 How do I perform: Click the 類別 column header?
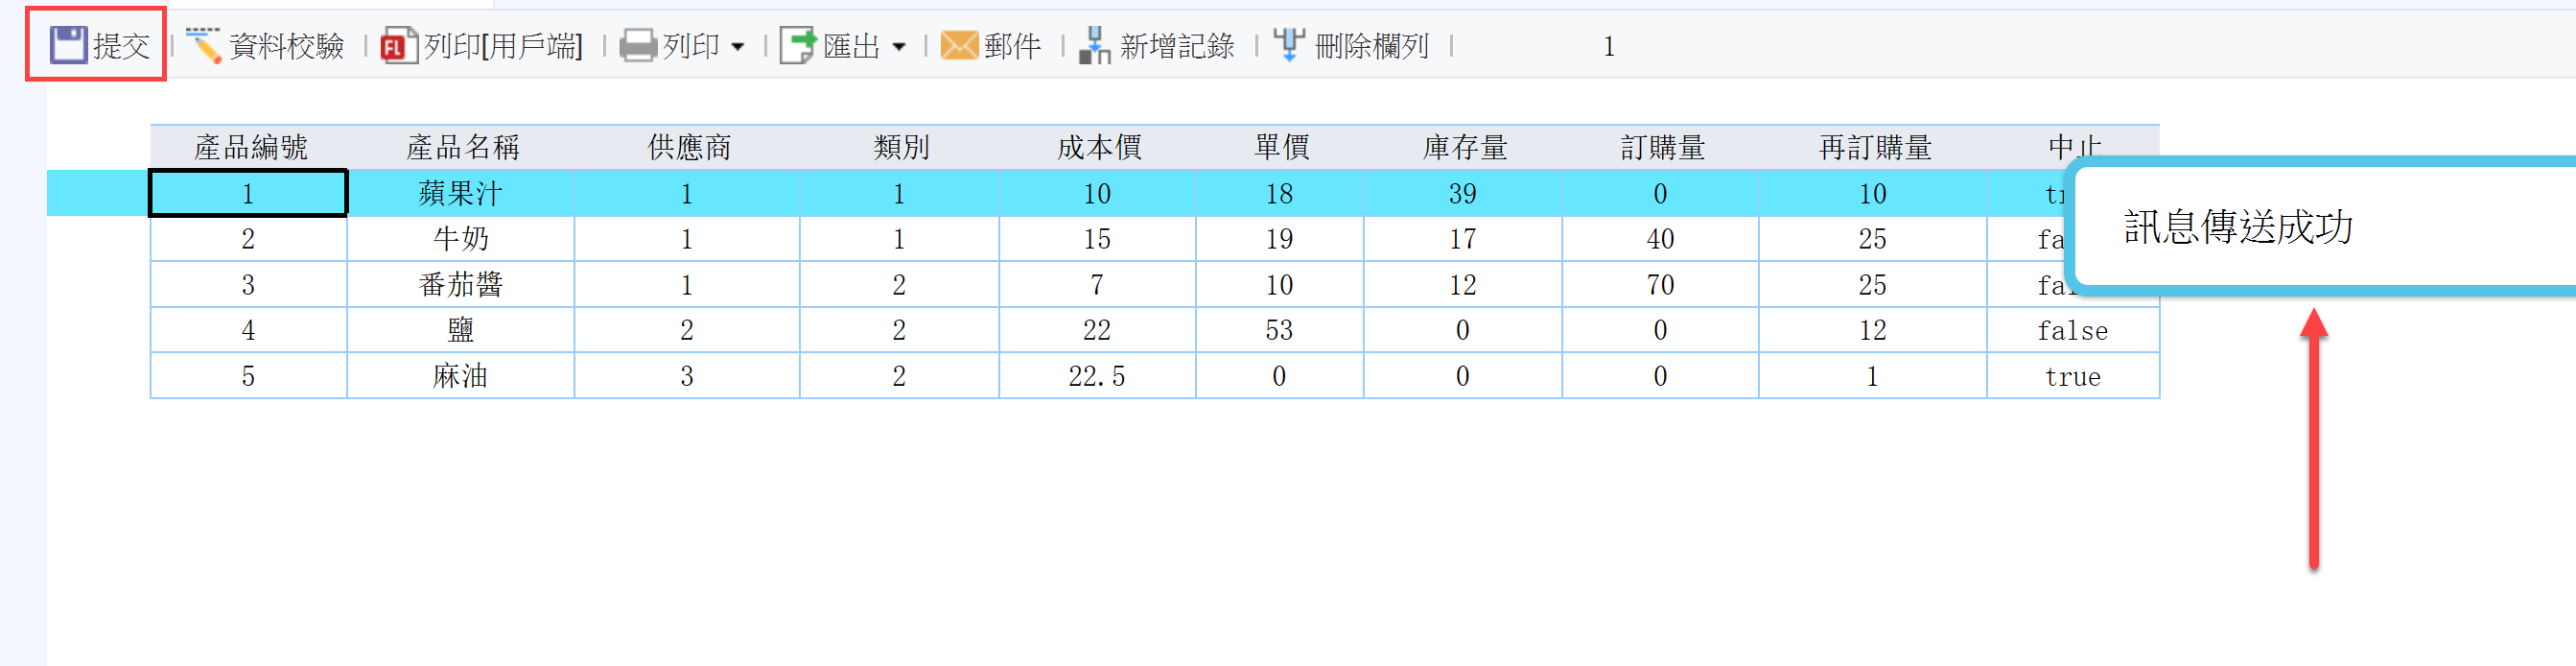tap(899, 148)
